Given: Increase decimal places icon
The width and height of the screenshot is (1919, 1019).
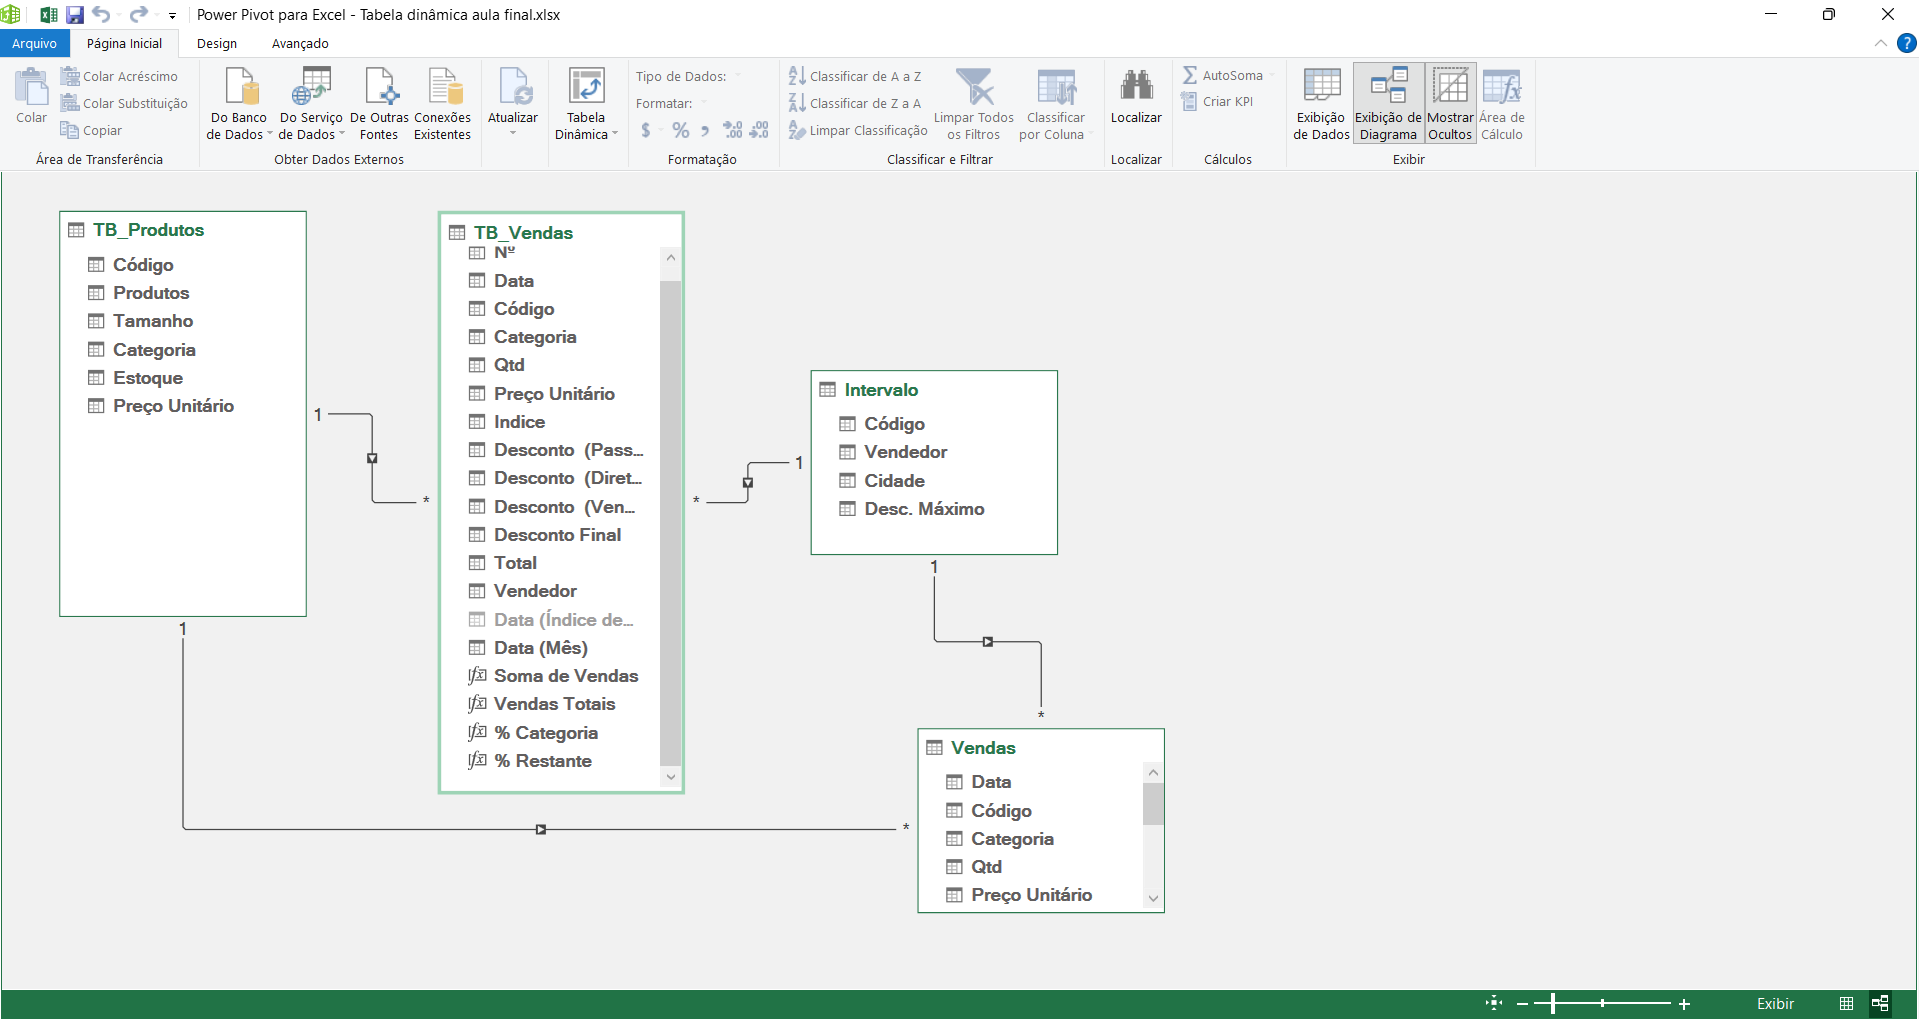Looking at the screenshot, I should pyautogui.click(x=733, y=130).
